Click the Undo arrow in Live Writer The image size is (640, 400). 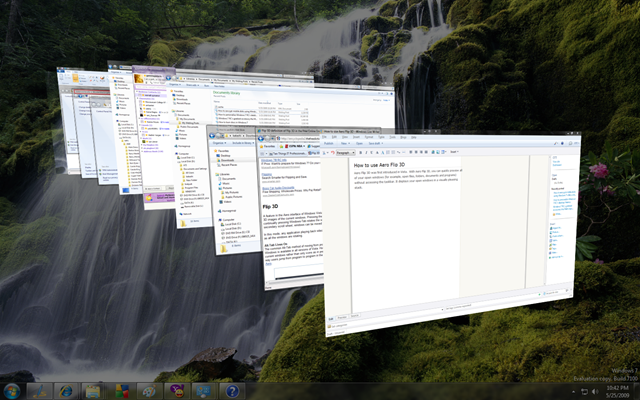333,152
